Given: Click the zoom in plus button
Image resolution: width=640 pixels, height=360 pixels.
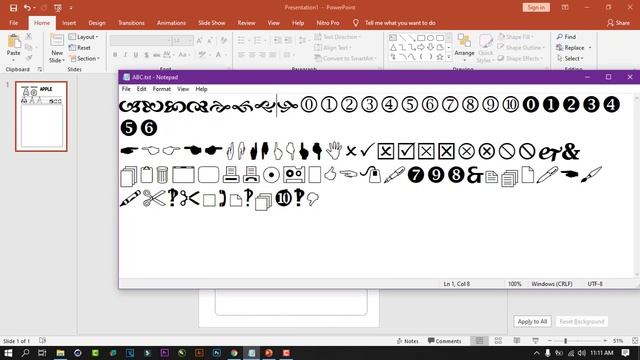Looking at the screenshot, I should [x=604, y=341].
